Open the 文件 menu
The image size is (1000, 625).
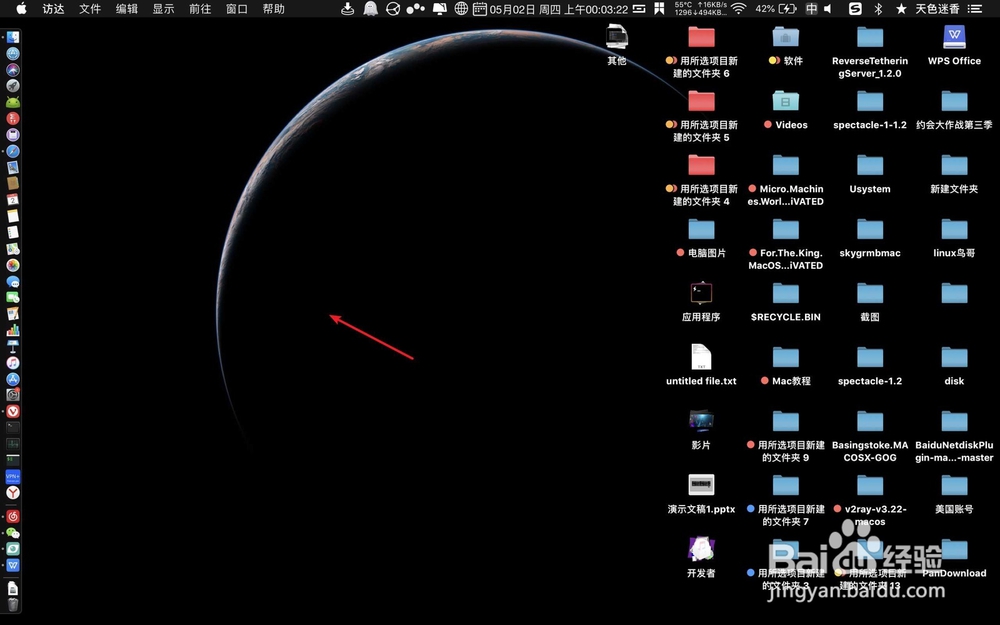pos(90,9)
